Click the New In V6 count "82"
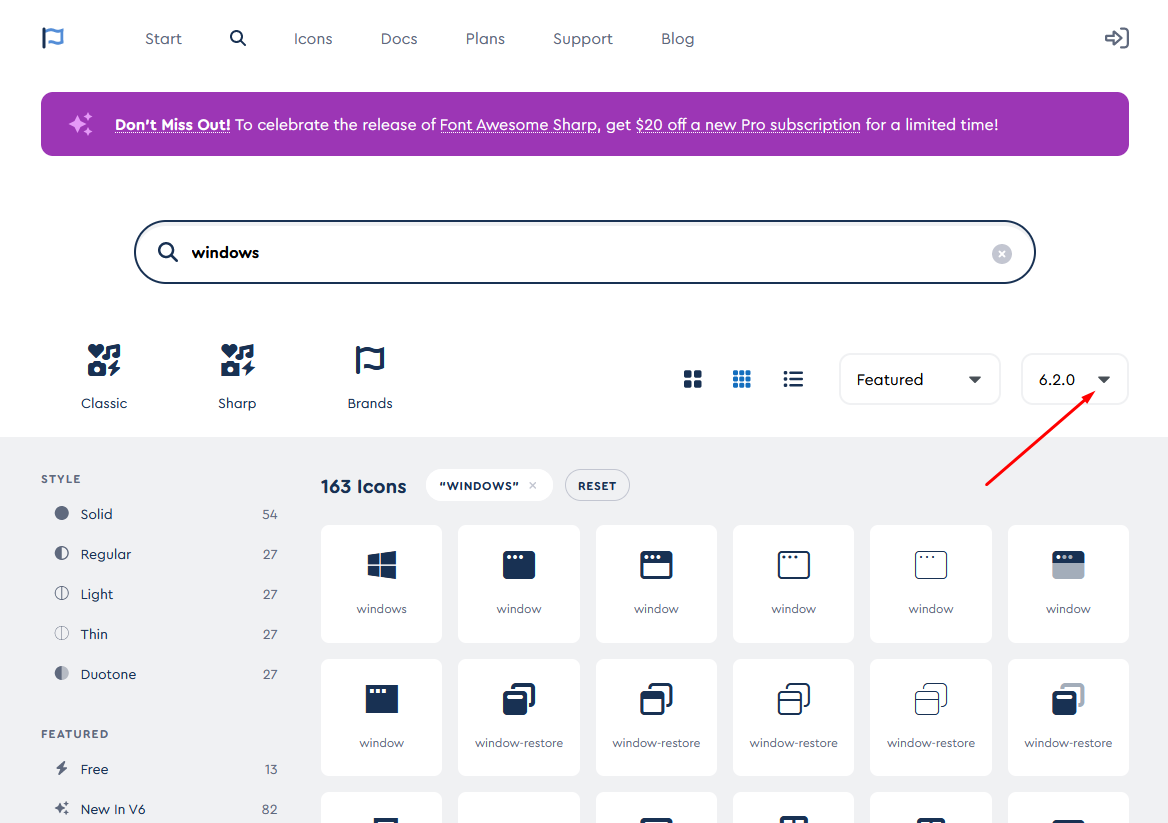This screenshot has width=1168, height=823. click(x=270, y=810)
